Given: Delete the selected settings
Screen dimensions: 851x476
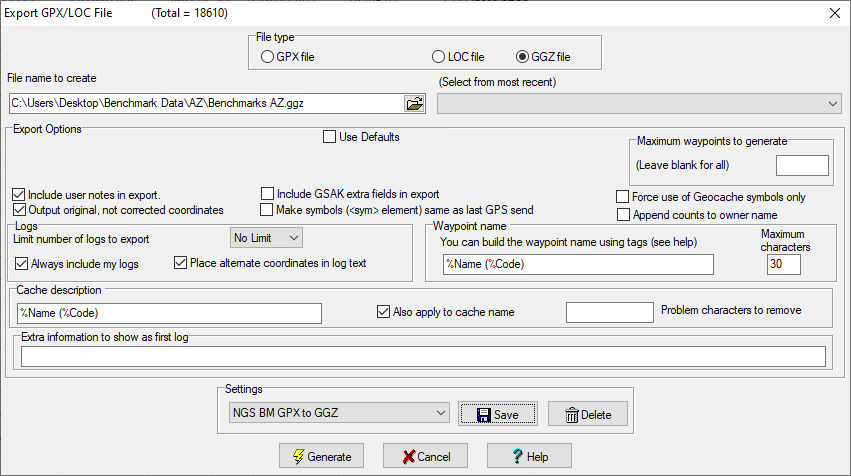Looking at the screenshot, I should [588, 414].
